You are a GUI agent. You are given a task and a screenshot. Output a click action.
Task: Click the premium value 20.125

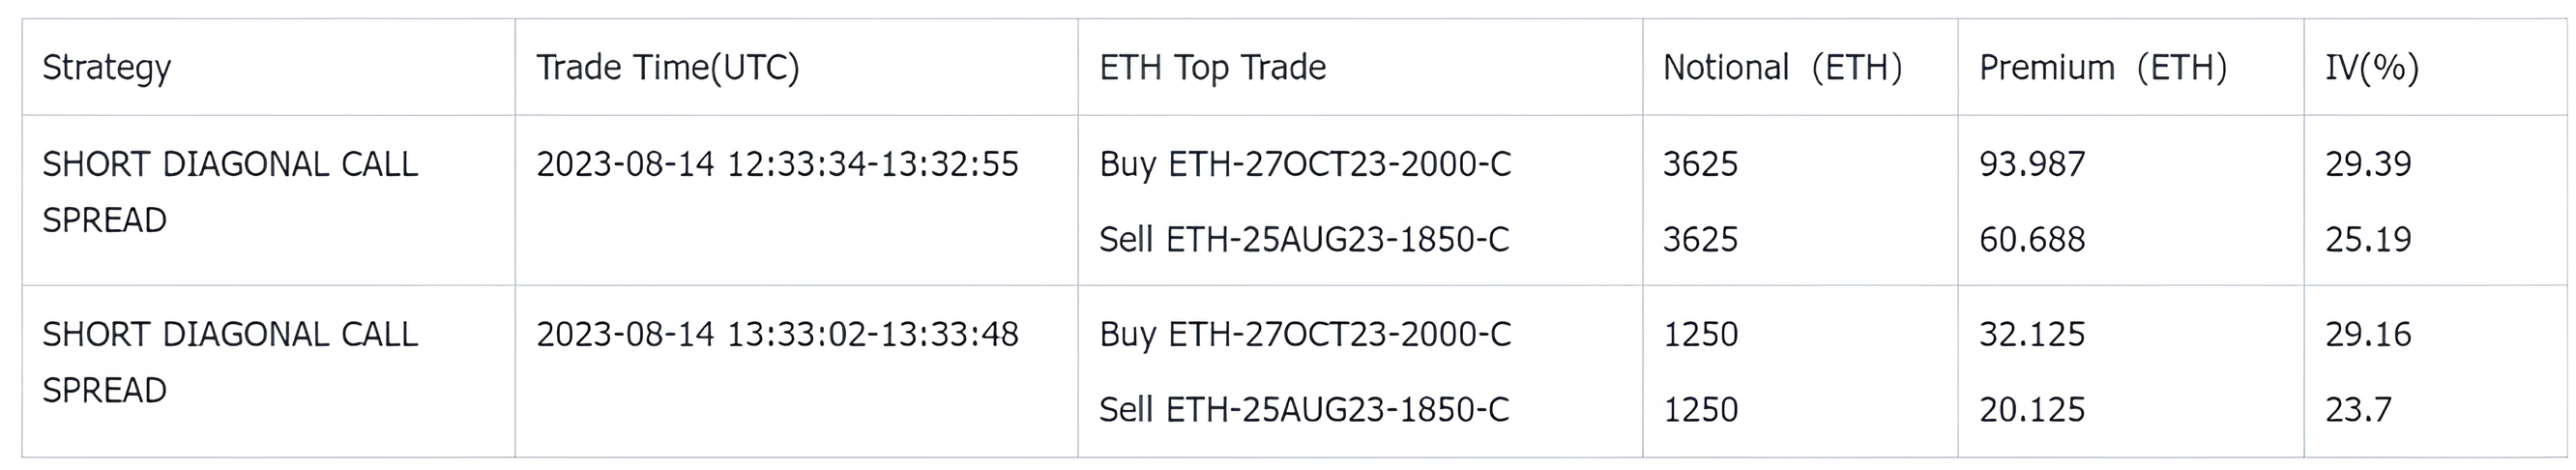(x=2032, y=409)
